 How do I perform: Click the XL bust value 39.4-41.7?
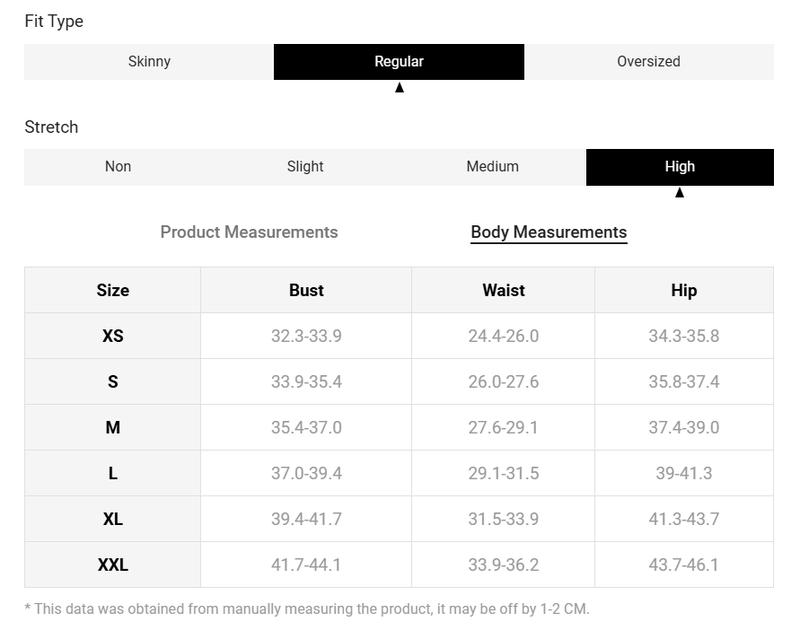pyautogui.click(x=306, y=519)
